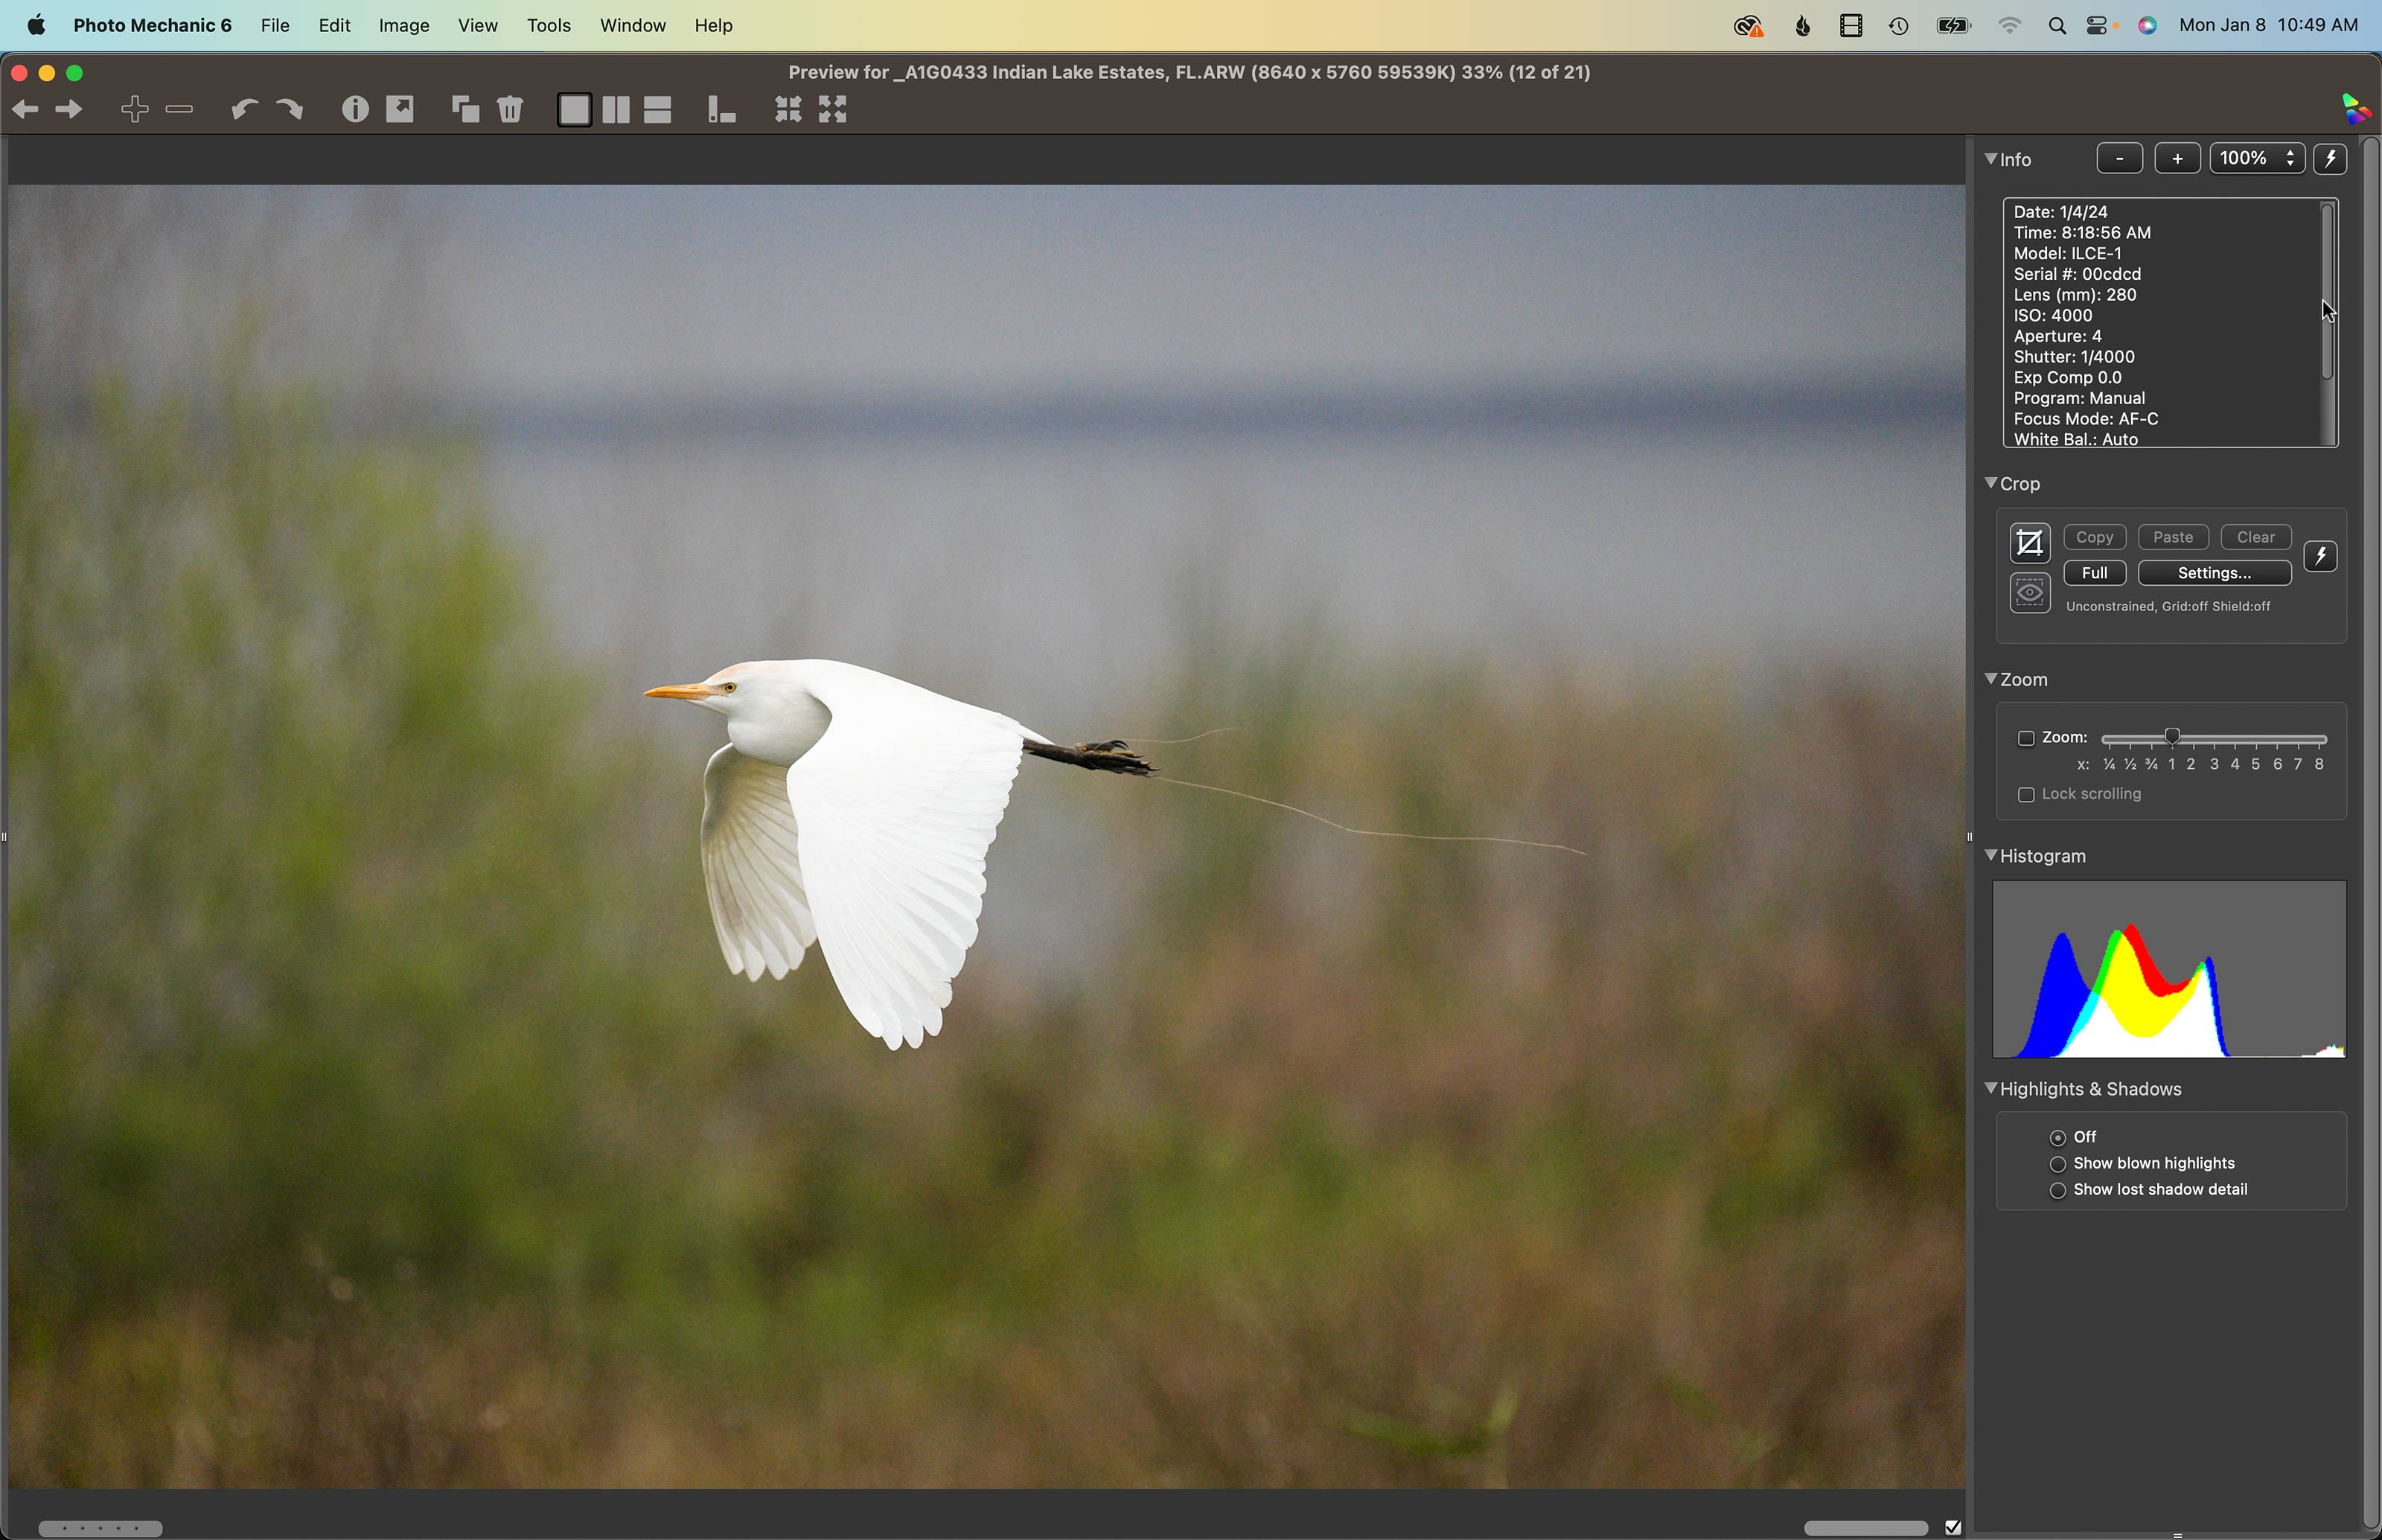Untag the photo with the minus icon
This screenshot has height=1540, width=2382.
tap(180, 110)
